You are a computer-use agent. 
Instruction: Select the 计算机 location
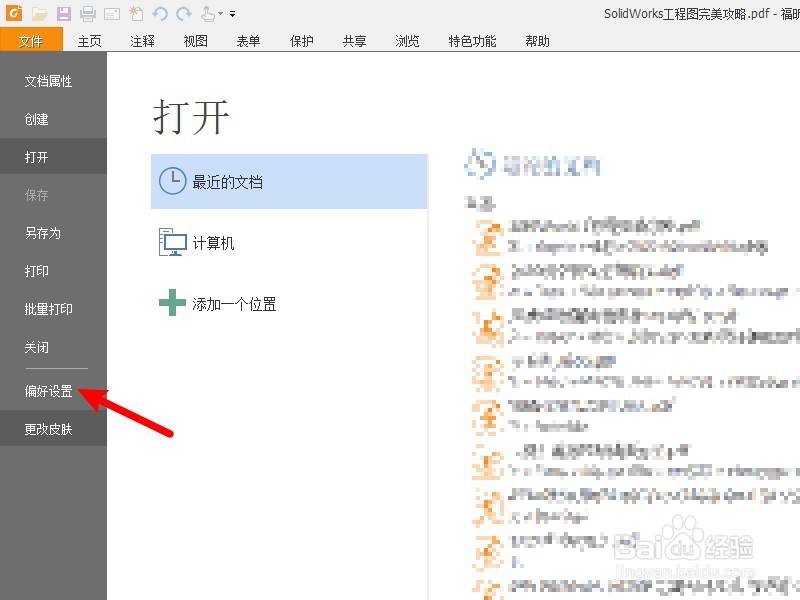coord(289,242)
